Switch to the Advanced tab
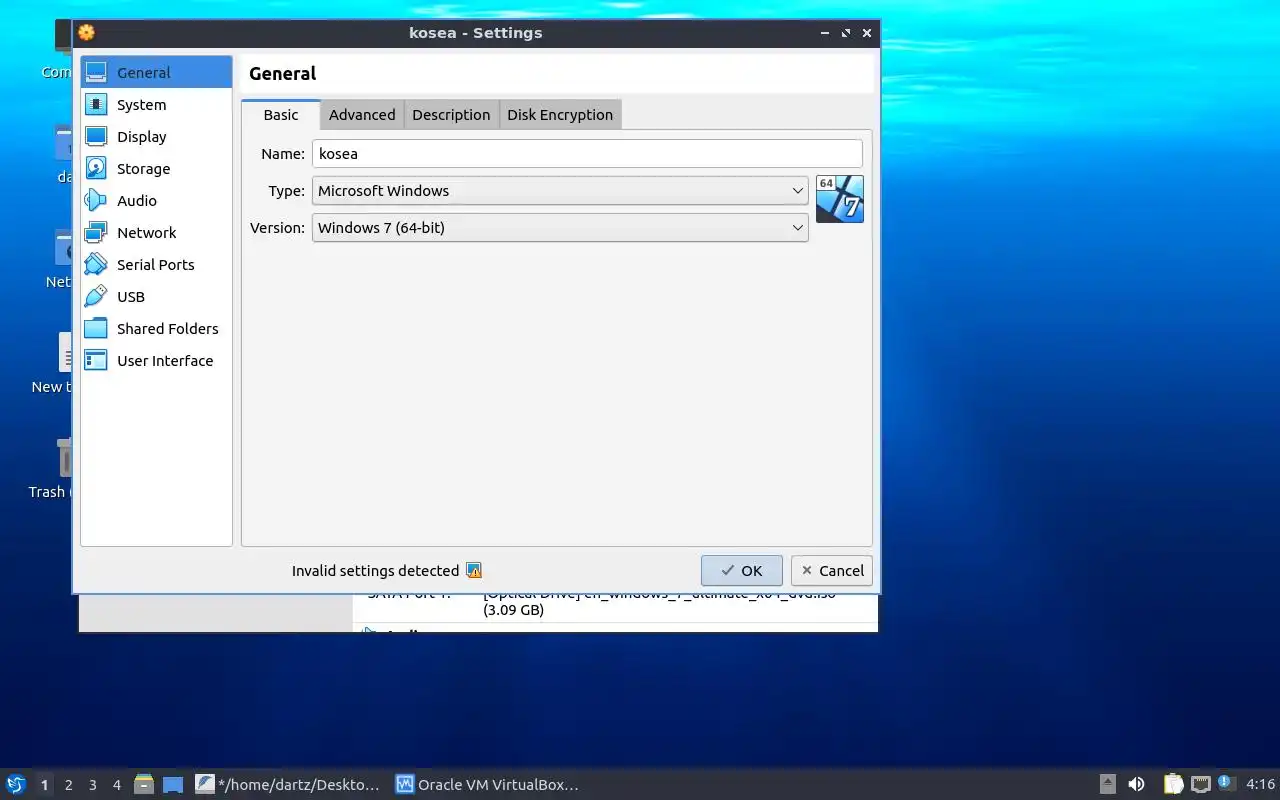 [x=362, y=115]
